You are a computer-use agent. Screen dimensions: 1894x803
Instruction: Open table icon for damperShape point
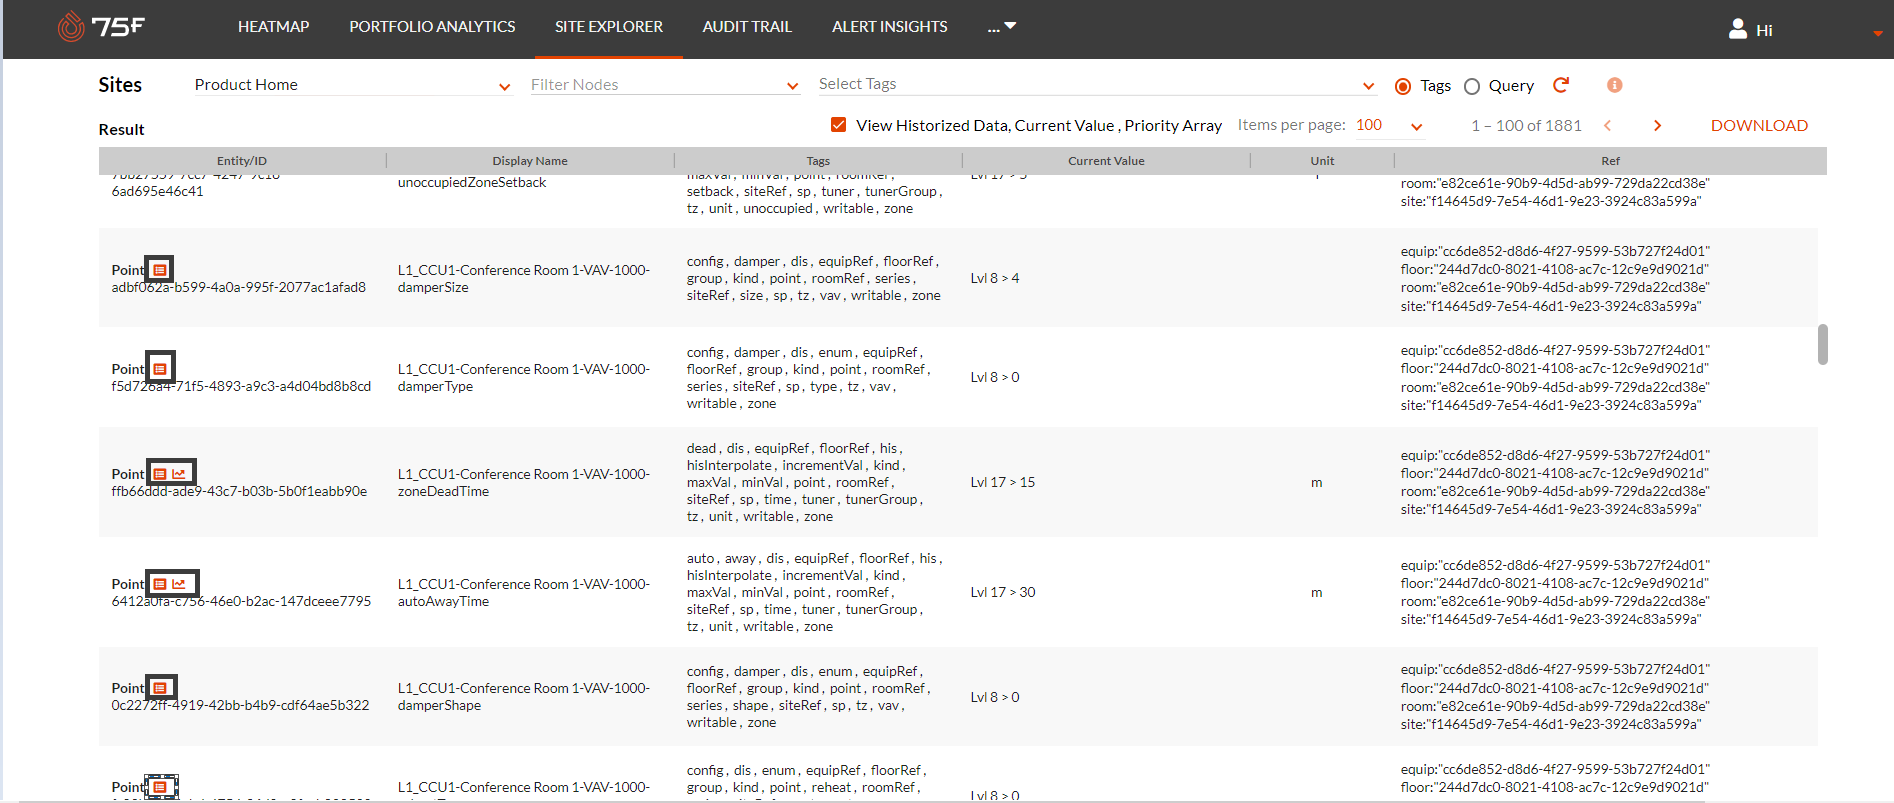click(160, 688)
